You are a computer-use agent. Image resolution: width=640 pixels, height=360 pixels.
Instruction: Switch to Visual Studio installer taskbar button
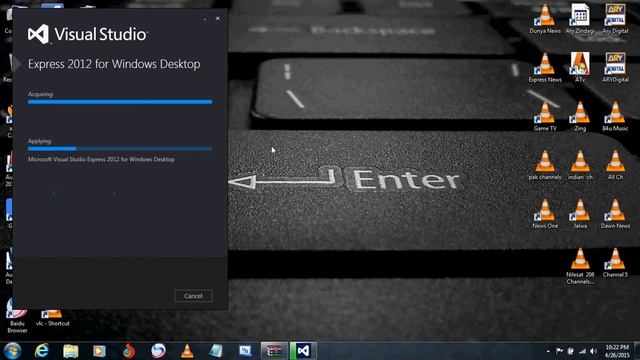coord(303,351)
